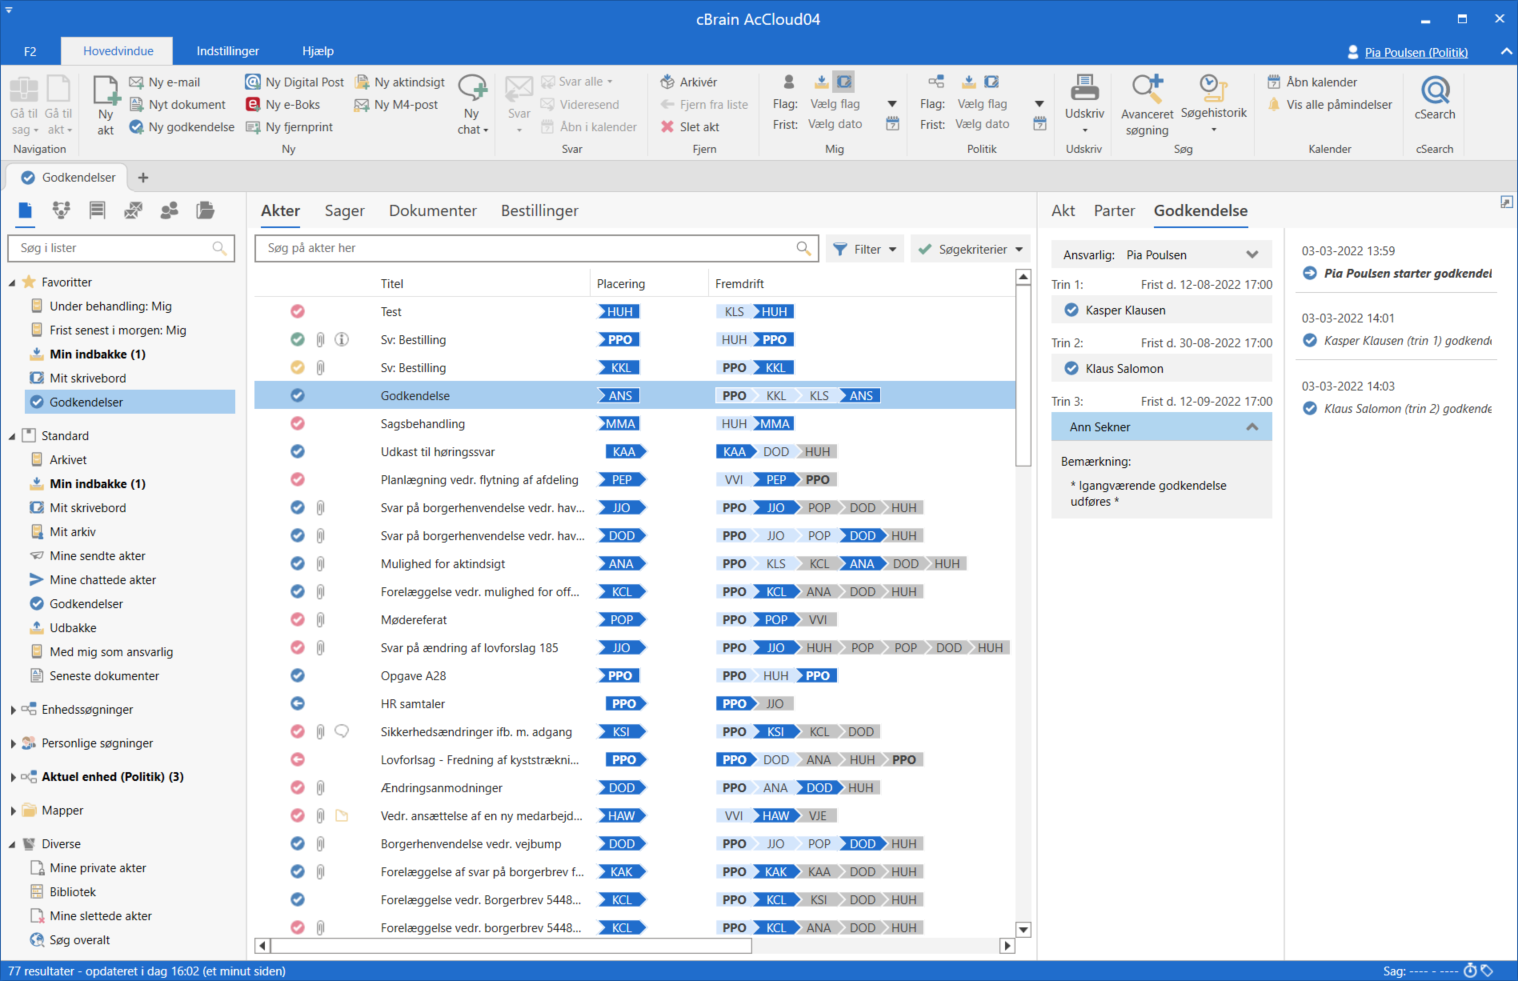Click the Pia Poulsen (Politik) user link
Screen dimensions: 1518x981
coord(1416,53)
